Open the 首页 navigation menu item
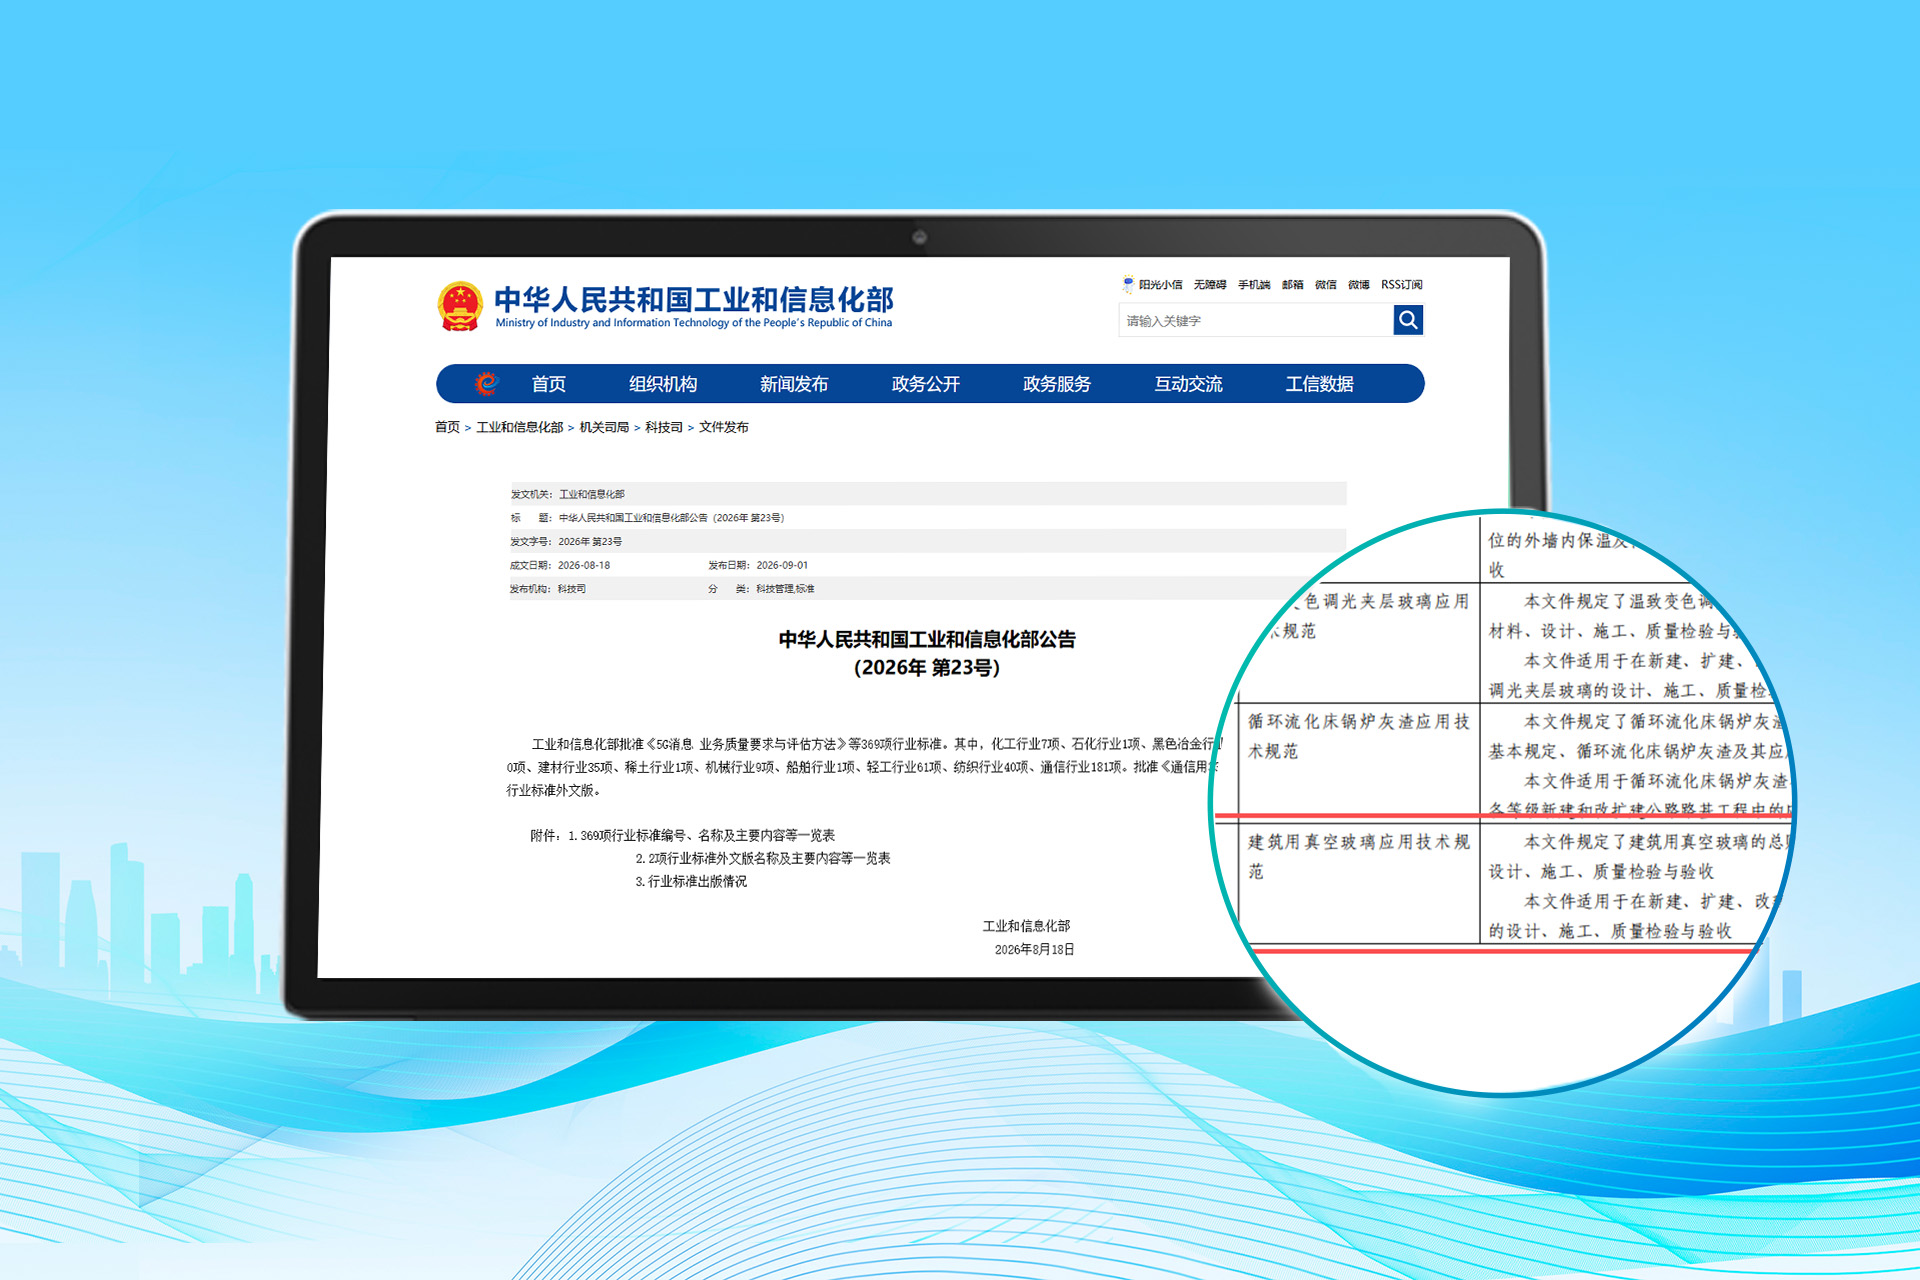This screenshot has height=1280, width=1920. [x=548, y=384]
